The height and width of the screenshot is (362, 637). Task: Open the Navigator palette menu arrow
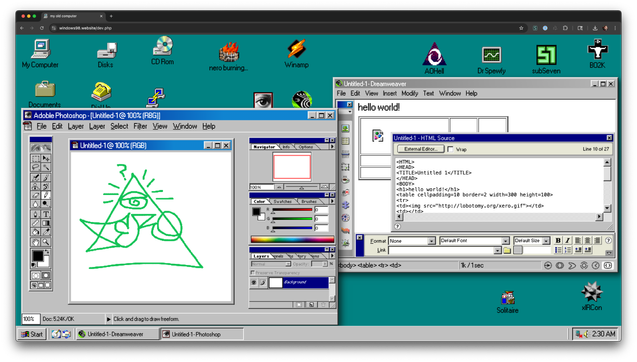tap(332, 147)
